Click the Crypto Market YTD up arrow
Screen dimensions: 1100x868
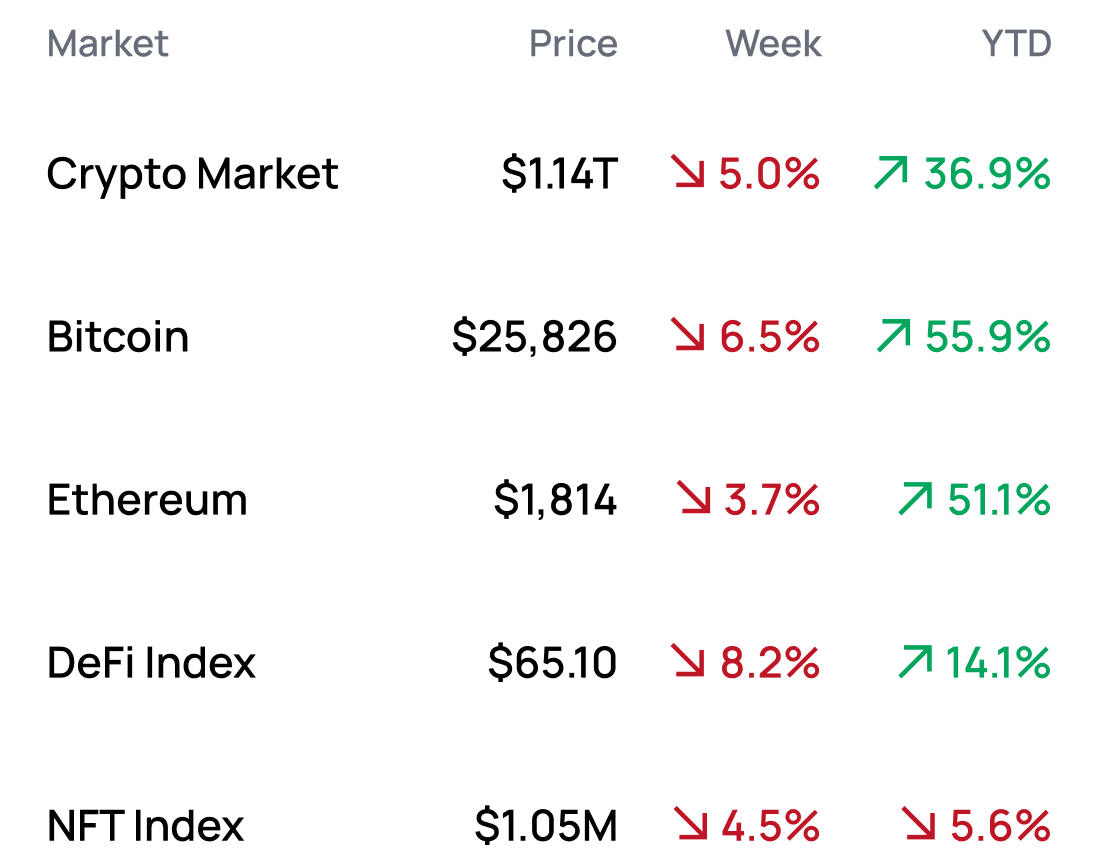pos(890,175)
